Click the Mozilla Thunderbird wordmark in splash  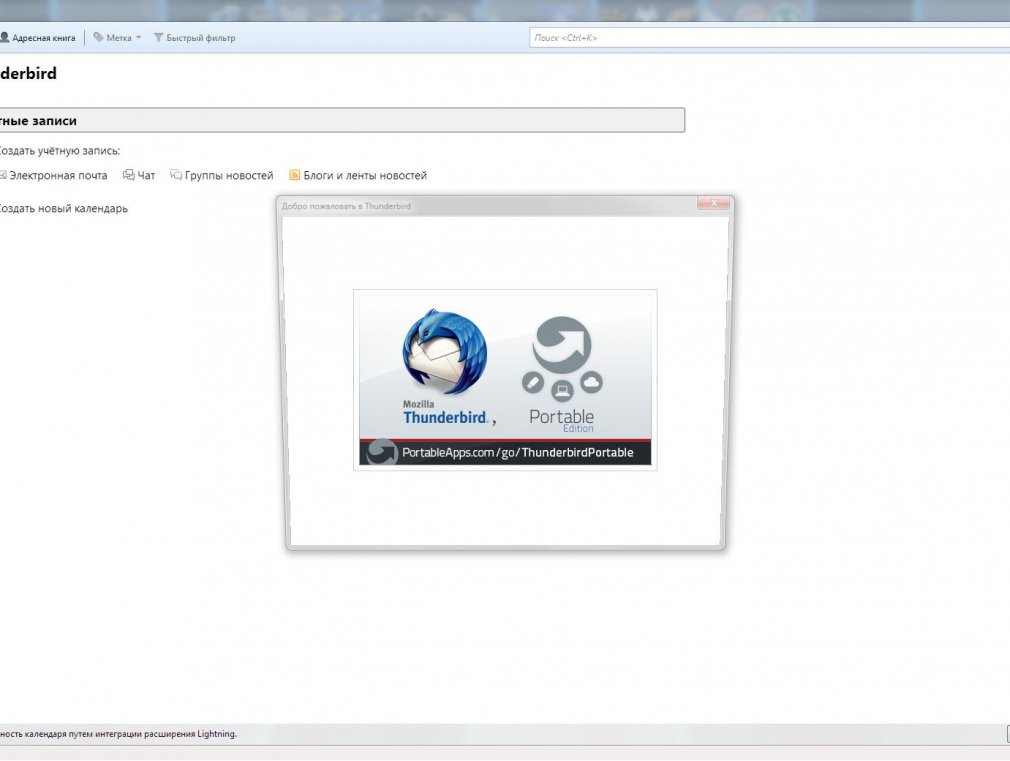pos(445,412)
